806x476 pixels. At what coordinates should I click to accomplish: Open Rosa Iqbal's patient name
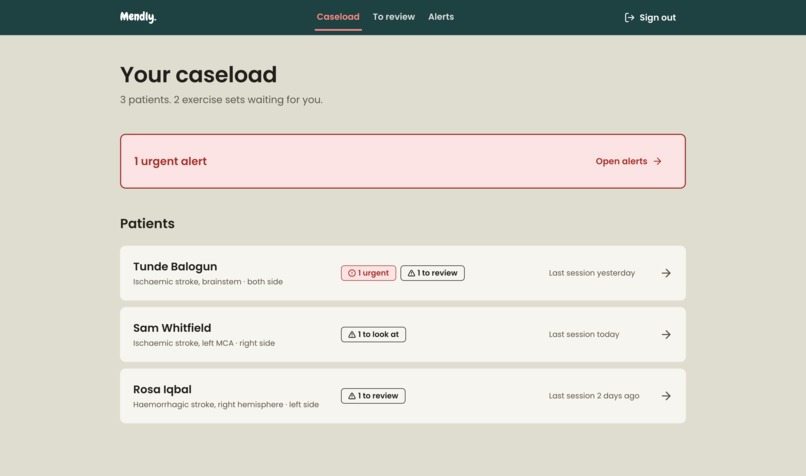click(162, 390)
